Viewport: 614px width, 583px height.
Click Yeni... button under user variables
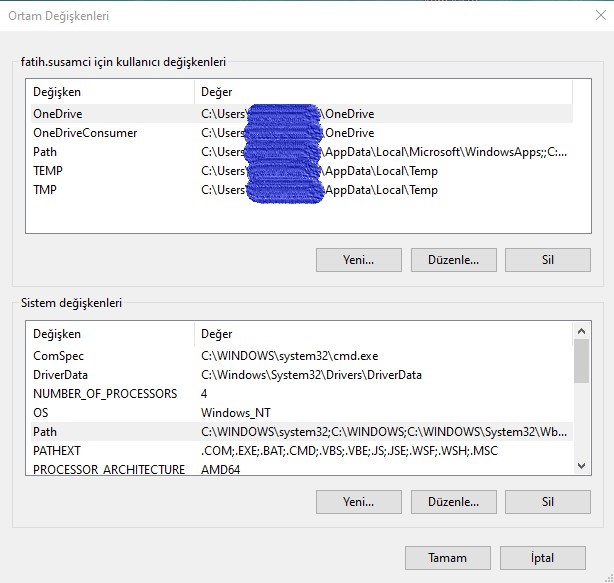(358, 260)
